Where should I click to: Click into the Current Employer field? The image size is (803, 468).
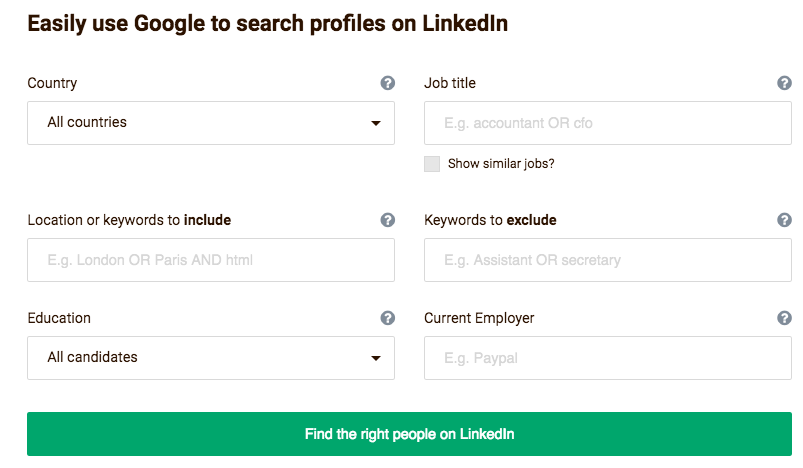pos(608,358)
